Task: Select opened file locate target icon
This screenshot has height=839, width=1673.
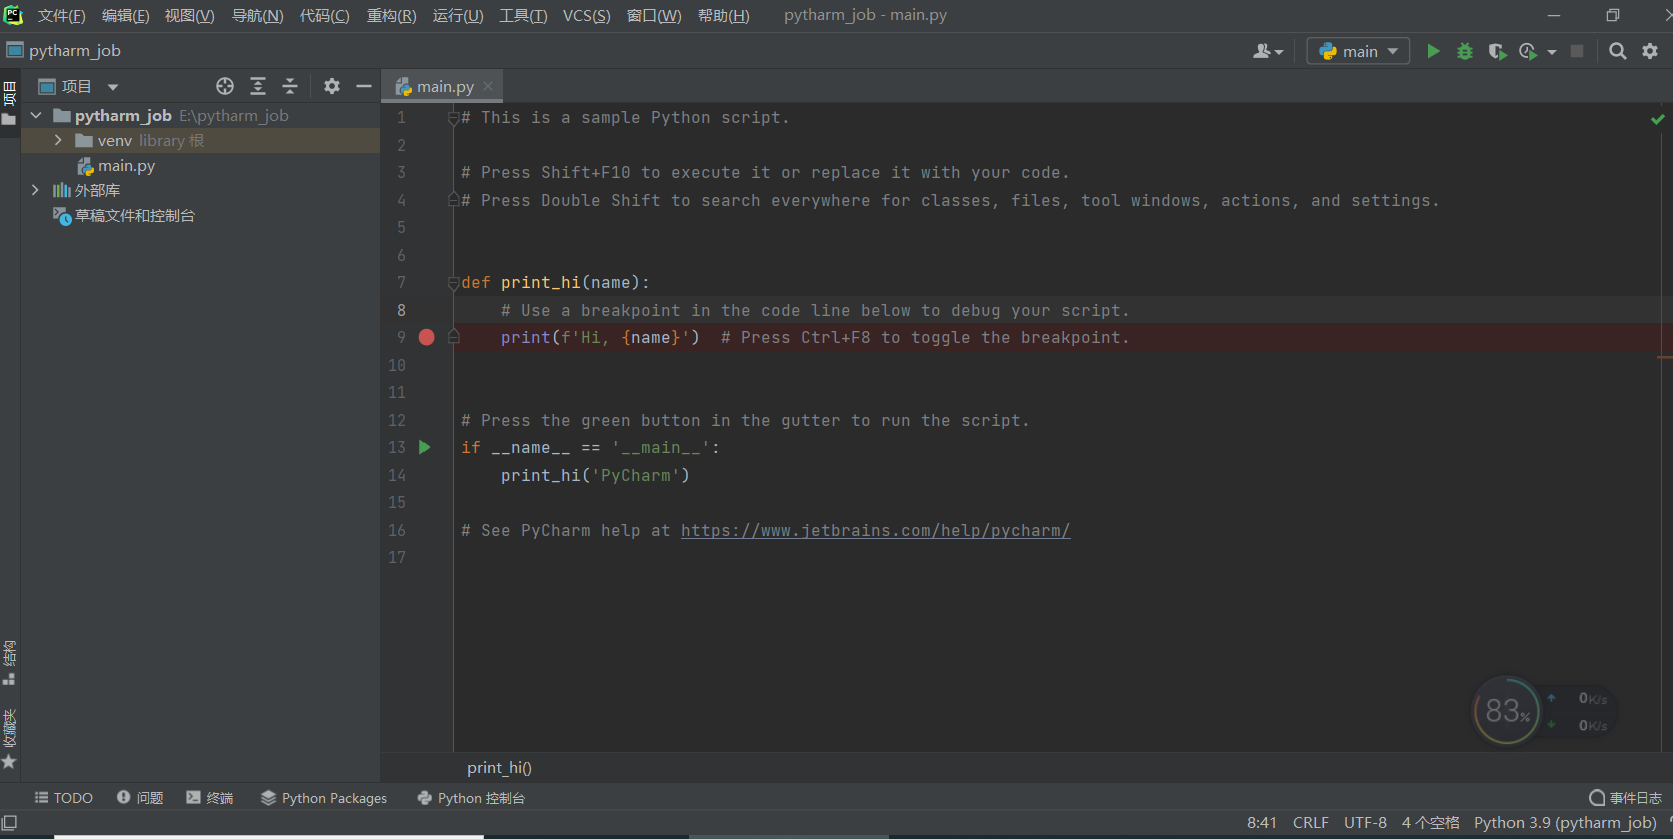Action: click(225, 86)
